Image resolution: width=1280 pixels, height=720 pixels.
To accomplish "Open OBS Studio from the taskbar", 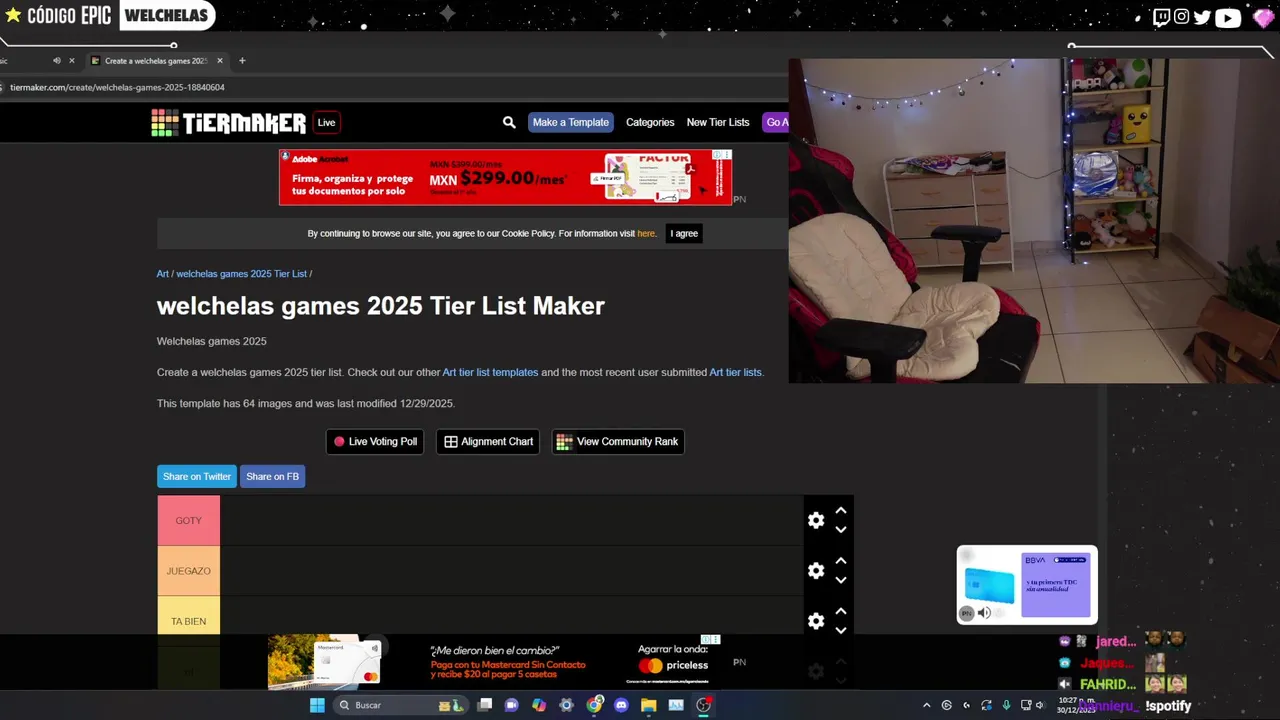I will click(x=703, y=705).
